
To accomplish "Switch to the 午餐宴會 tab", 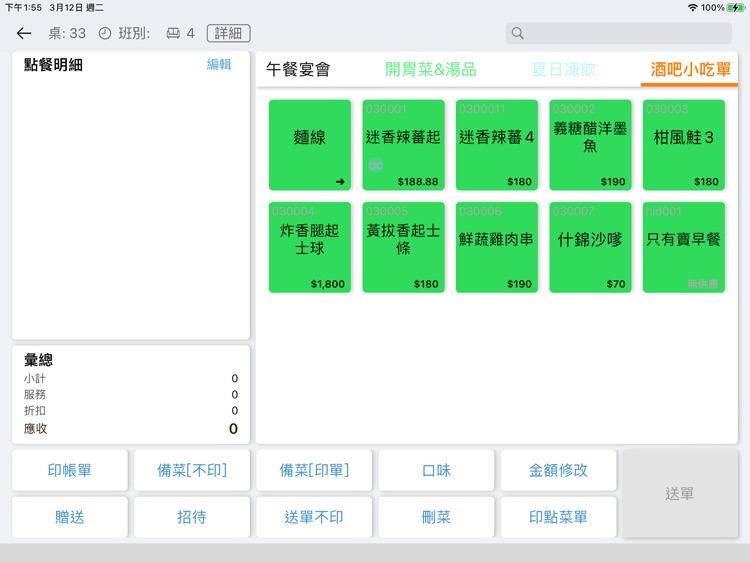I will pos(298,69).
